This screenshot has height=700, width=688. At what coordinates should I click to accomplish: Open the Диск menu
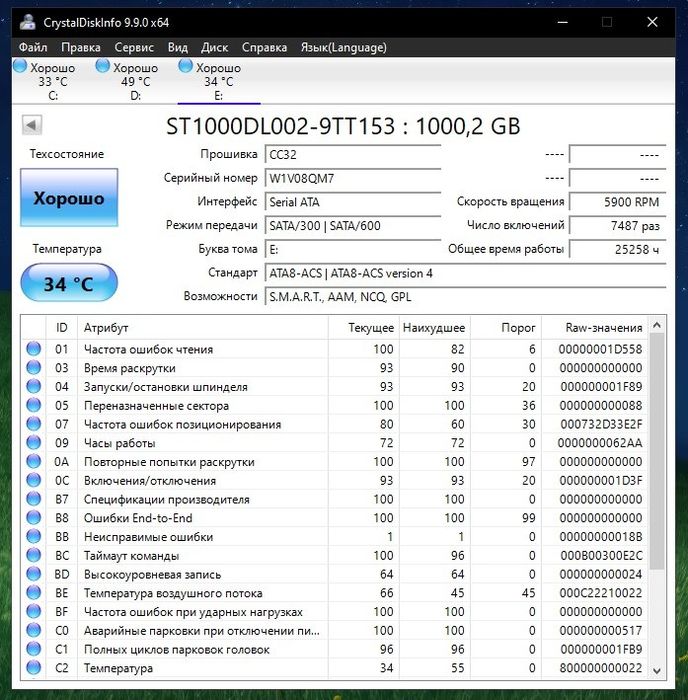coord(214,47)
